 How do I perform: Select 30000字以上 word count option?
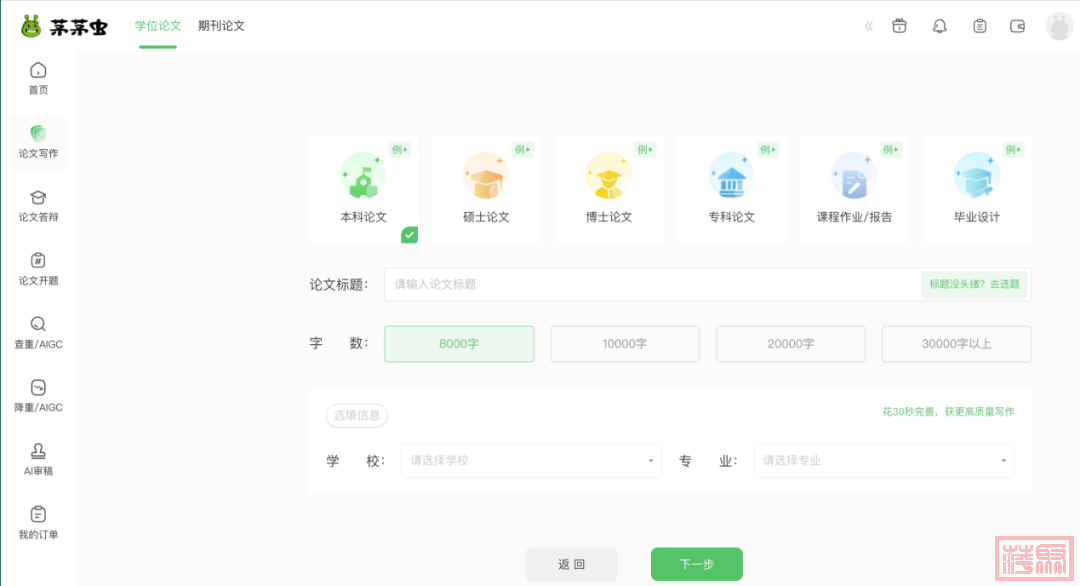[956, 344]
